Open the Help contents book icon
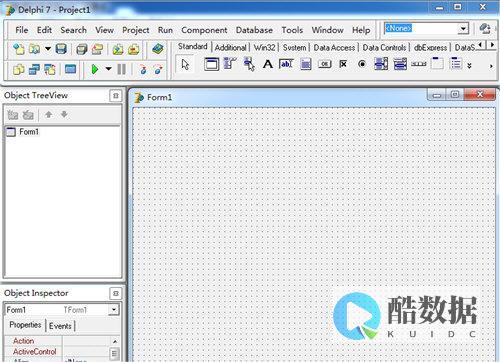 [157, 49]
